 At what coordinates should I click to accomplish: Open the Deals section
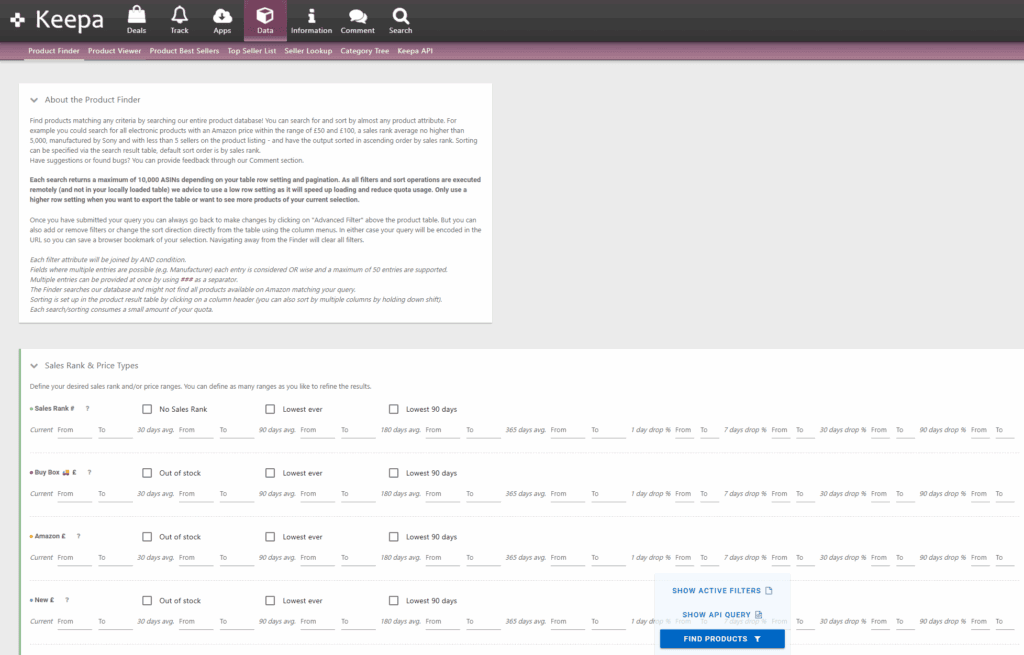pos(136,20)
